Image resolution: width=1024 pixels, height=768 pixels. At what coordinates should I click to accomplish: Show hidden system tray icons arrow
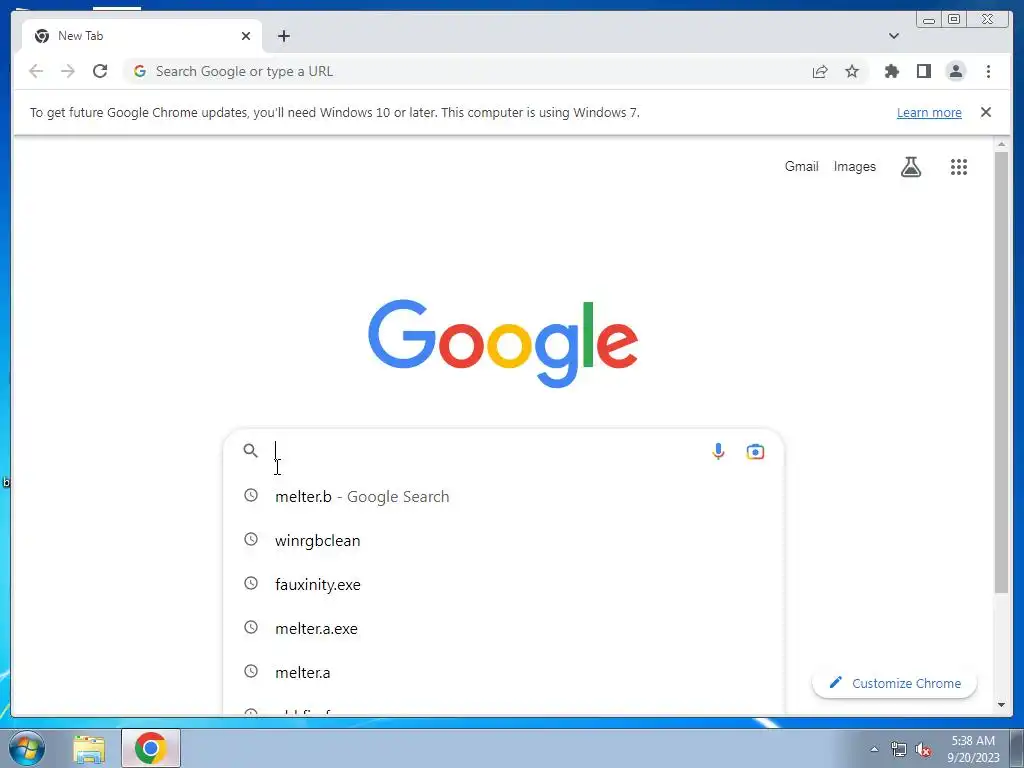(874, 749)
